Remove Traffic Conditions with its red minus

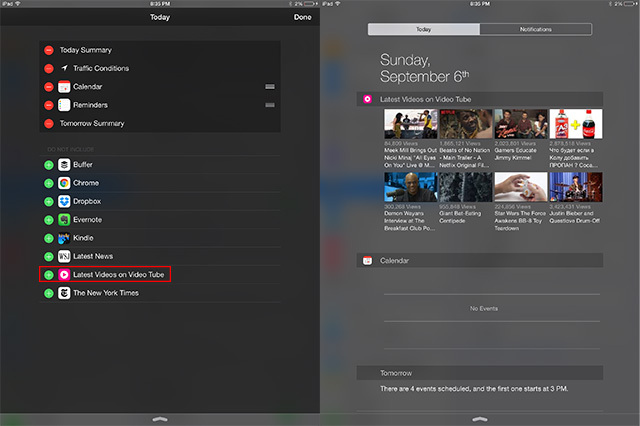tap(49, 69)
